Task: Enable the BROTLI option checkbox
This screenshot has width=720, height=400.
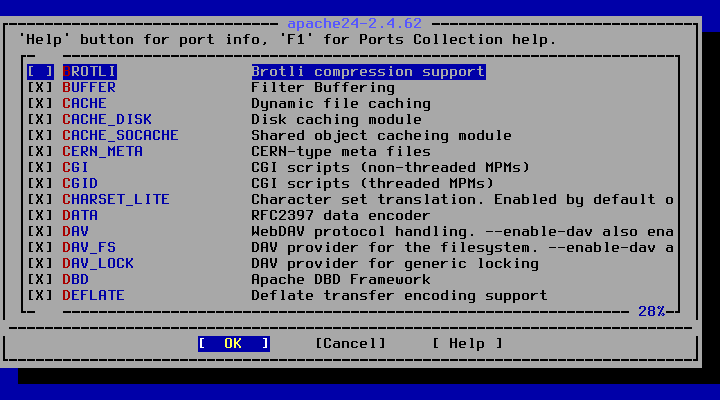Action: [40, 72]
